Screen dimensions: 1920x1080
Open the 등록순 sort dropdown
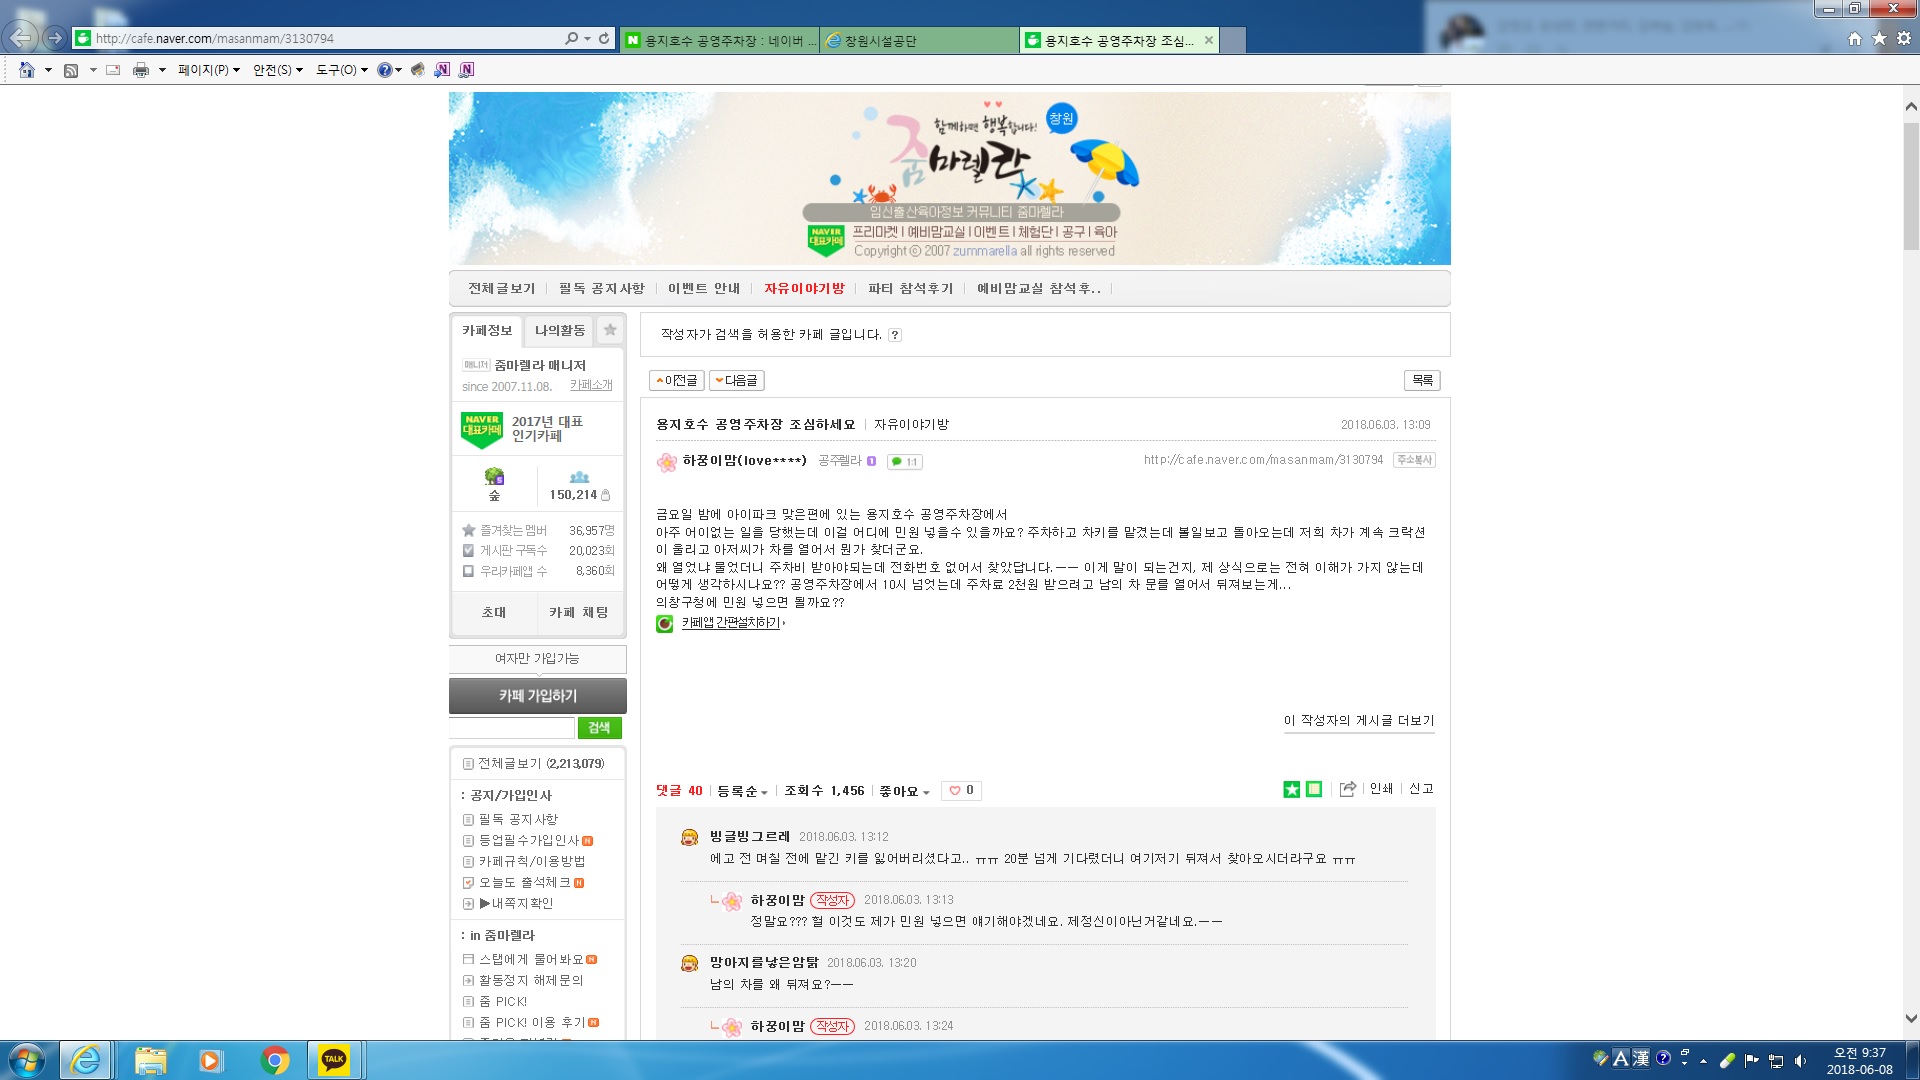(x=742, y=791)
